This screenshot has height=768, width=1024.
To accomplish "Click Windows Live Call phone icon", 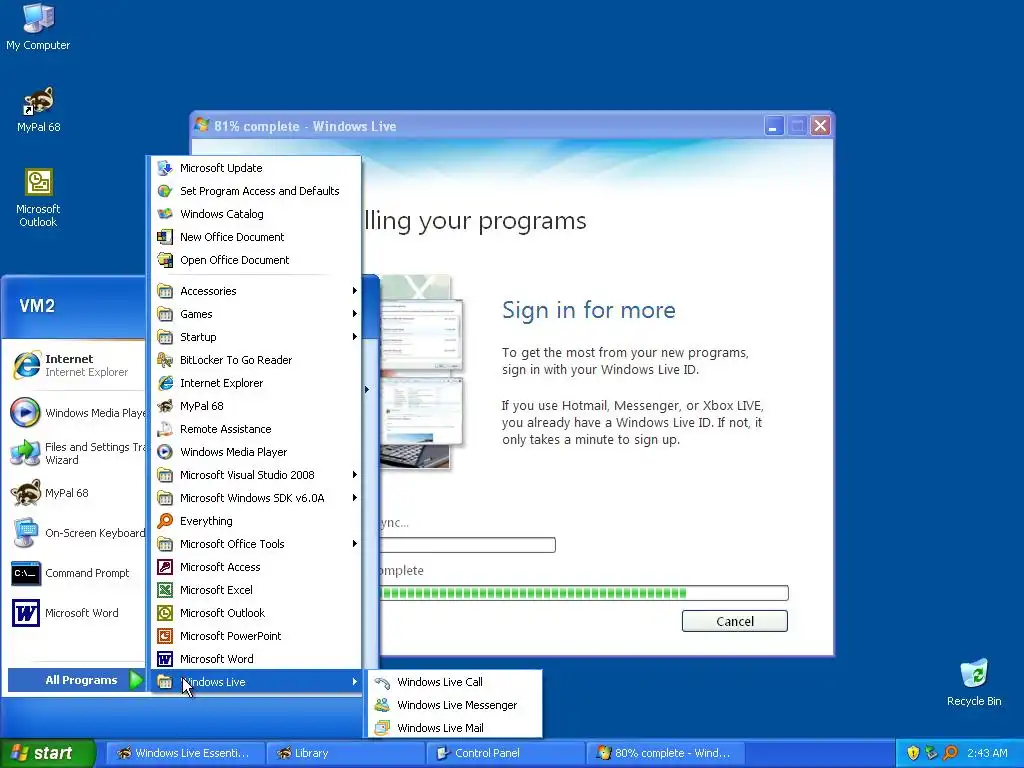I will pos(382,682).
